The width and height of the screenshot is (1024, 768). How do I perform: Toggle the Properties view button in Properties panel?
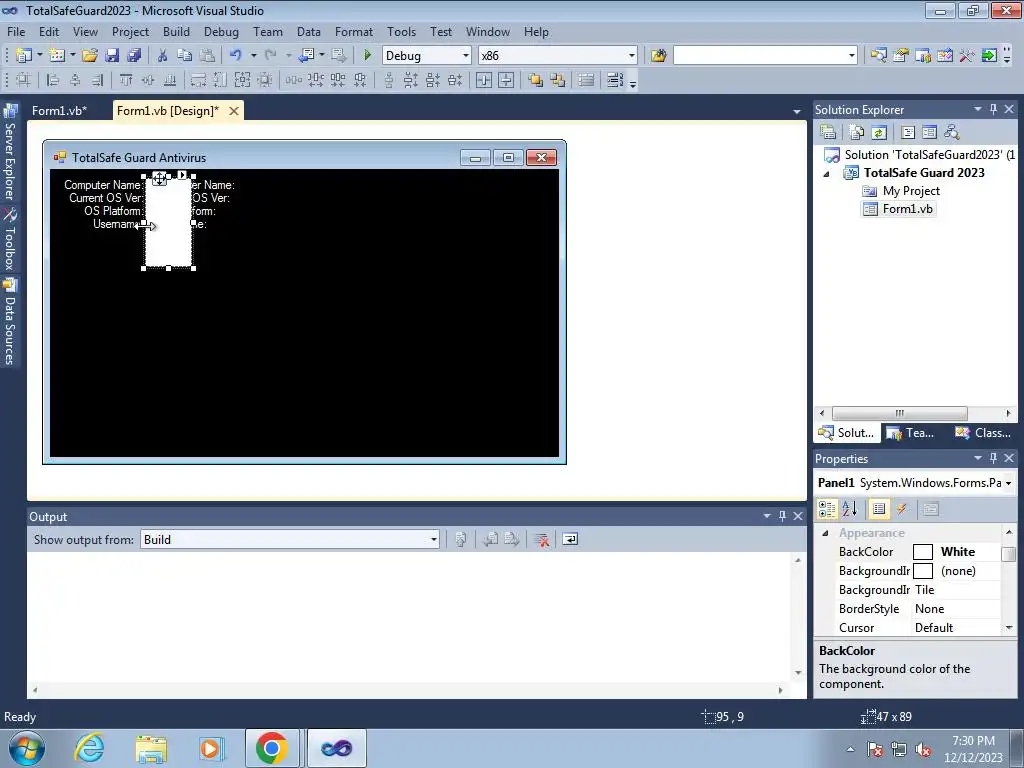pyautogui.click(x=879, y=509)
